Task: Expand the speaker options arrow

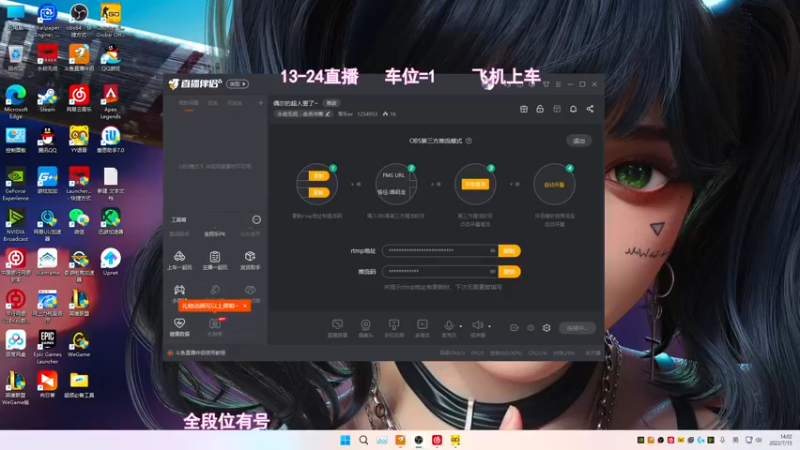Action: click(489, 326)
